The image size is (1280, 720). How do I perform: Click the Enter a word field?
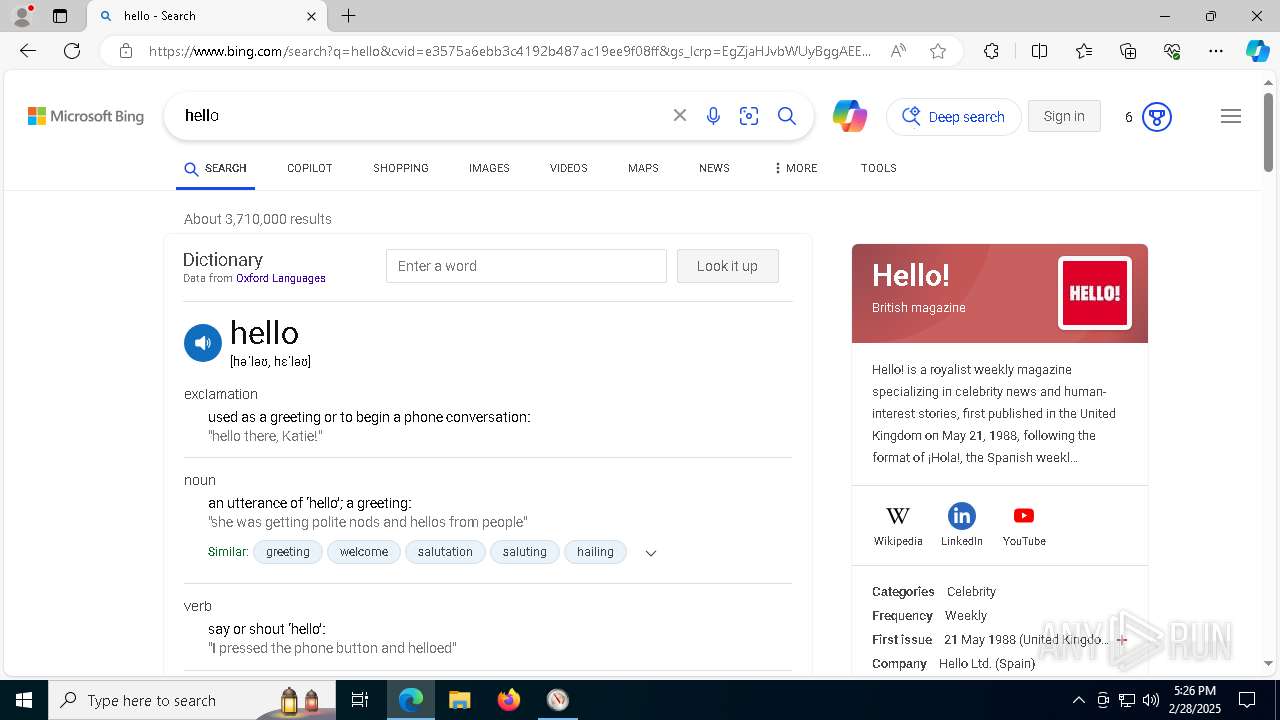pos(526,266)
